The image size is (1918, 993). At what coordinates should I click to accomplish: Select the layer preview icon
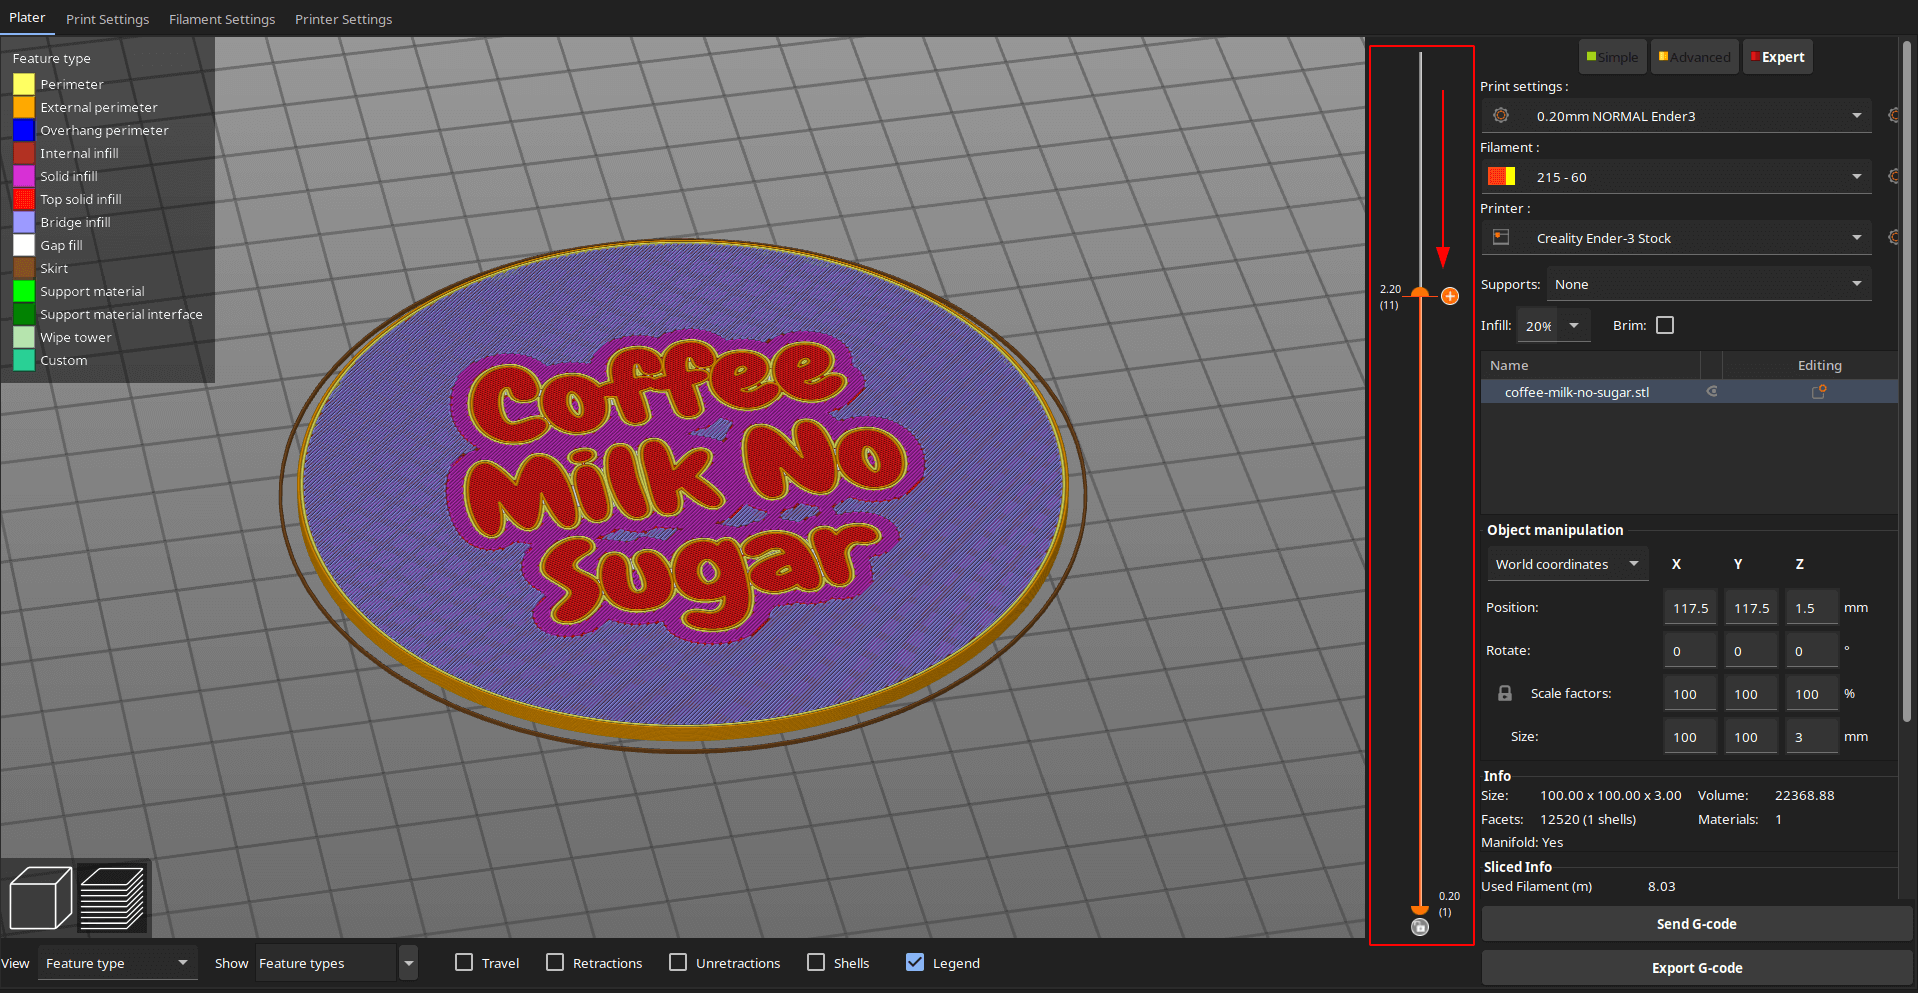tap(112, 897)
